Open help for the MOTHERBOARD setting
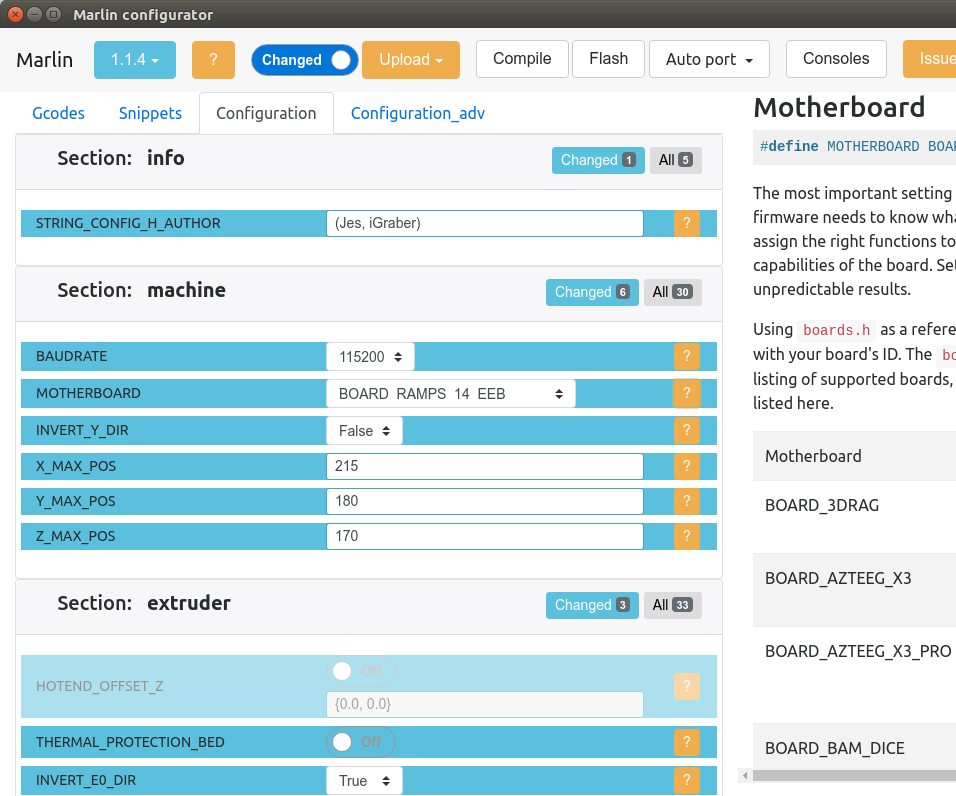956x796 pixels. 686,393
